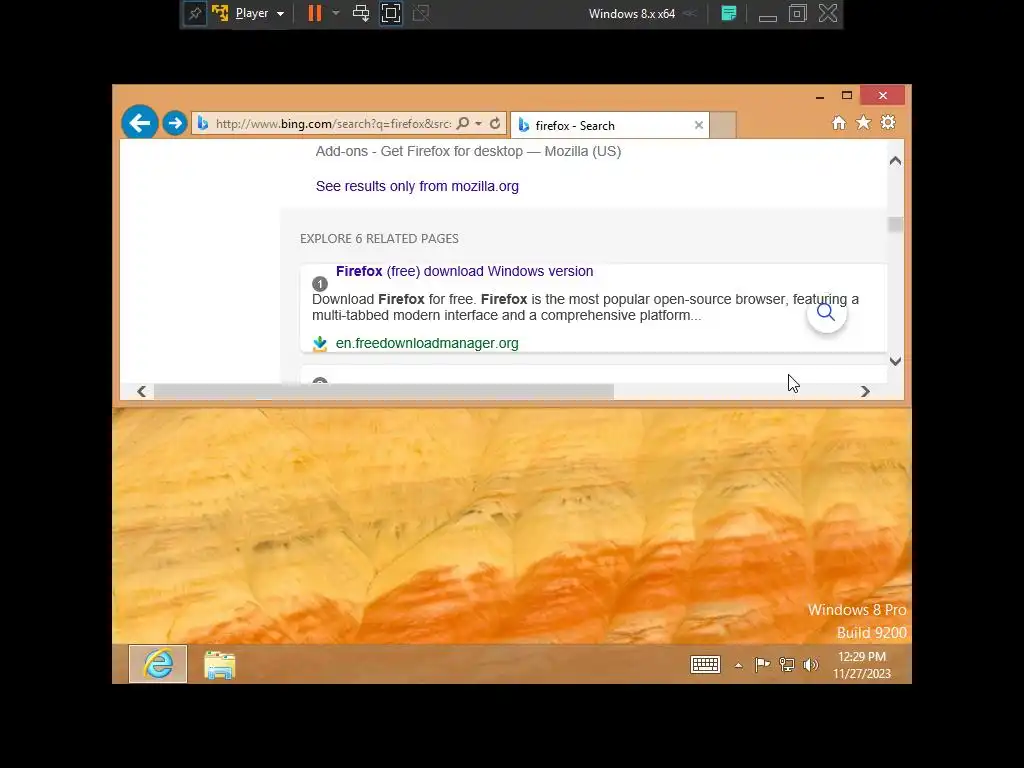1024x768 pixels.
Task: Open the Action Center flag icon
Action: point(762,665)
